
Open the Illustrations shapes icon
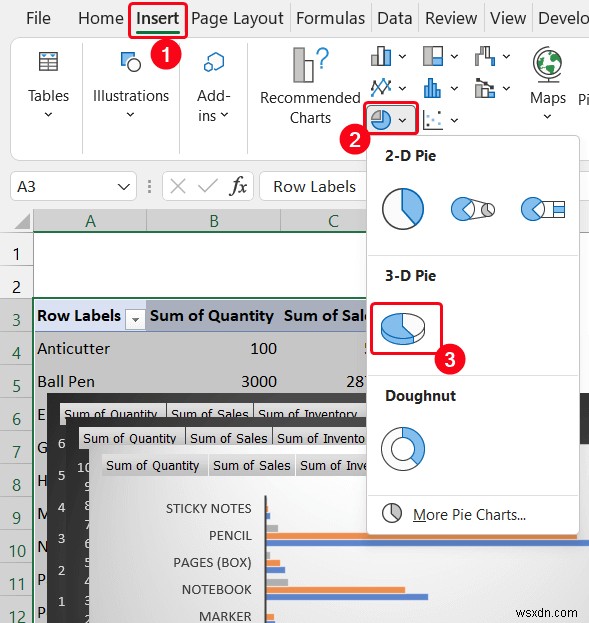pyautogui.click(x=131, y=62)
